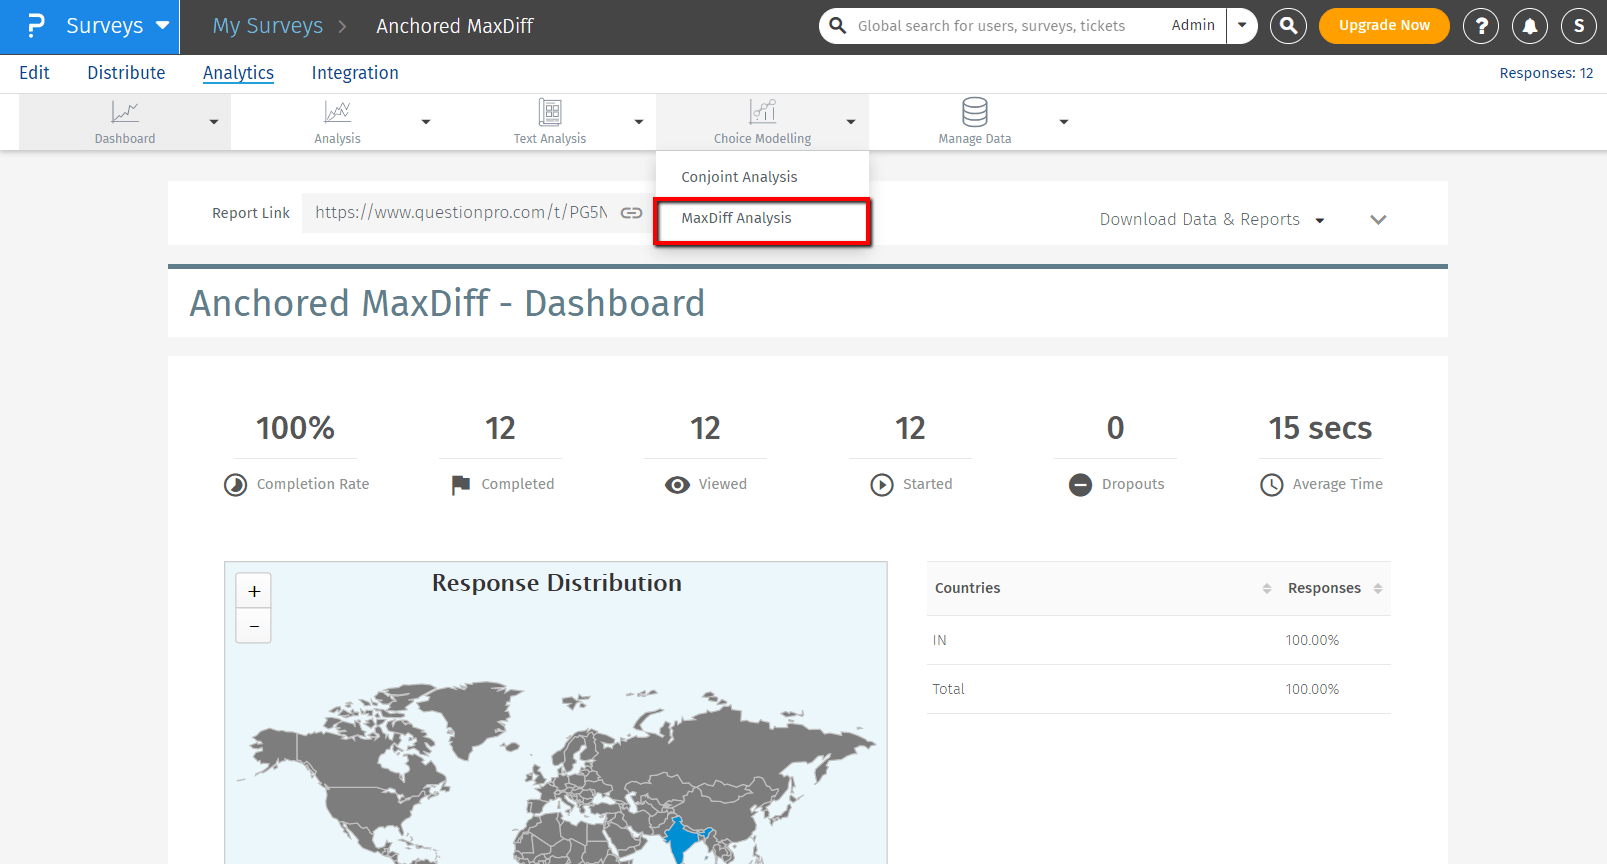Go to My Surveys breadcrumb link

(267, 26)
